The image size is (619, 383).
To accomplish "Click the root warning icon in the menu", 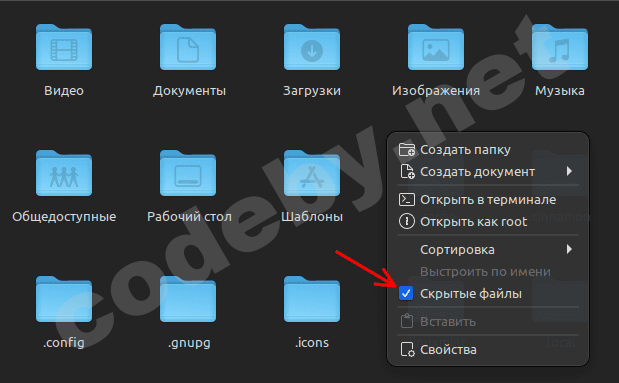I will coord(407,222).
